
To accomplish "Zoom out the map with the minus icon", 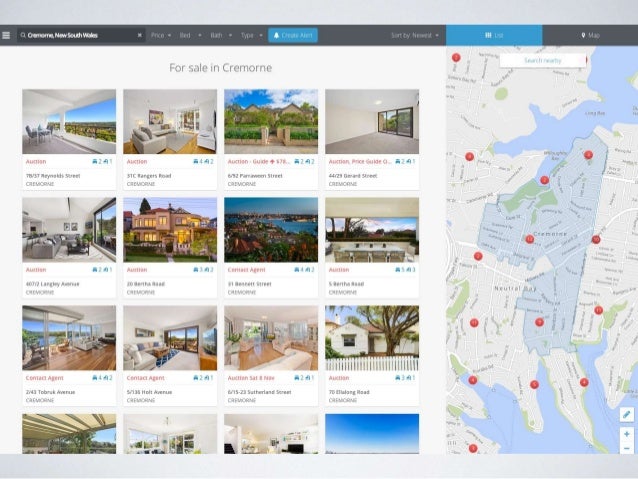I will (x=627, y=448).
